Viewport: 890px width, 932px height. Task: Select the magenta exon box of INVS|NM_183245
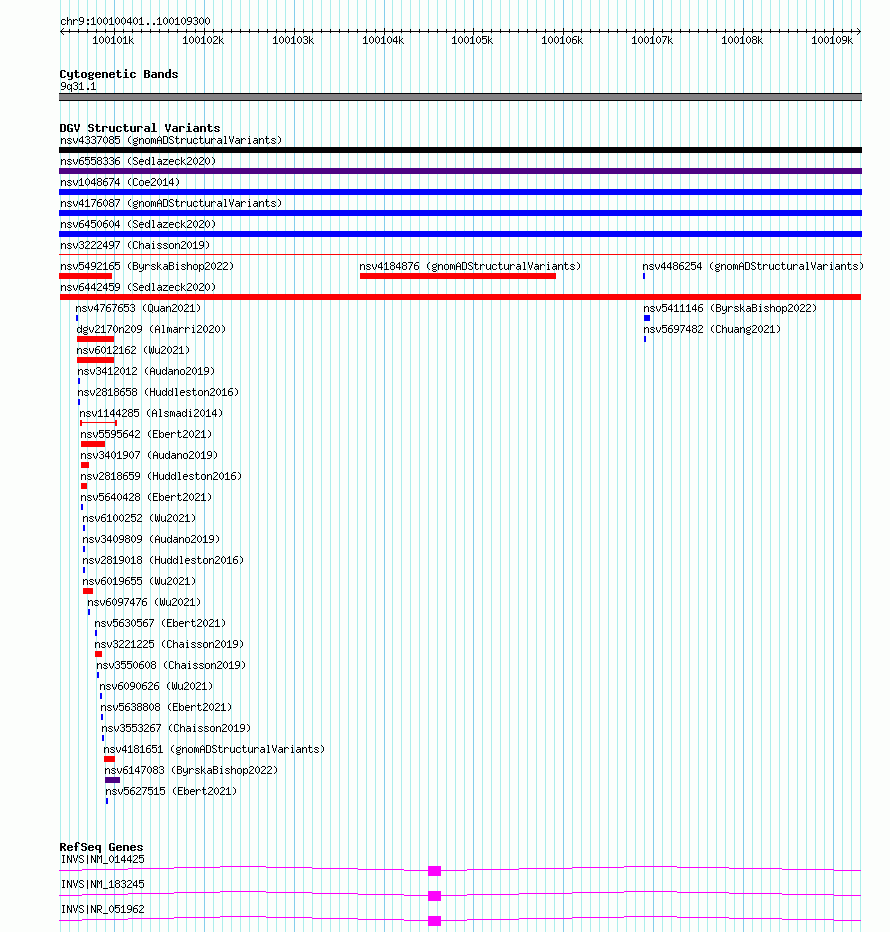(x=435, y=896)
